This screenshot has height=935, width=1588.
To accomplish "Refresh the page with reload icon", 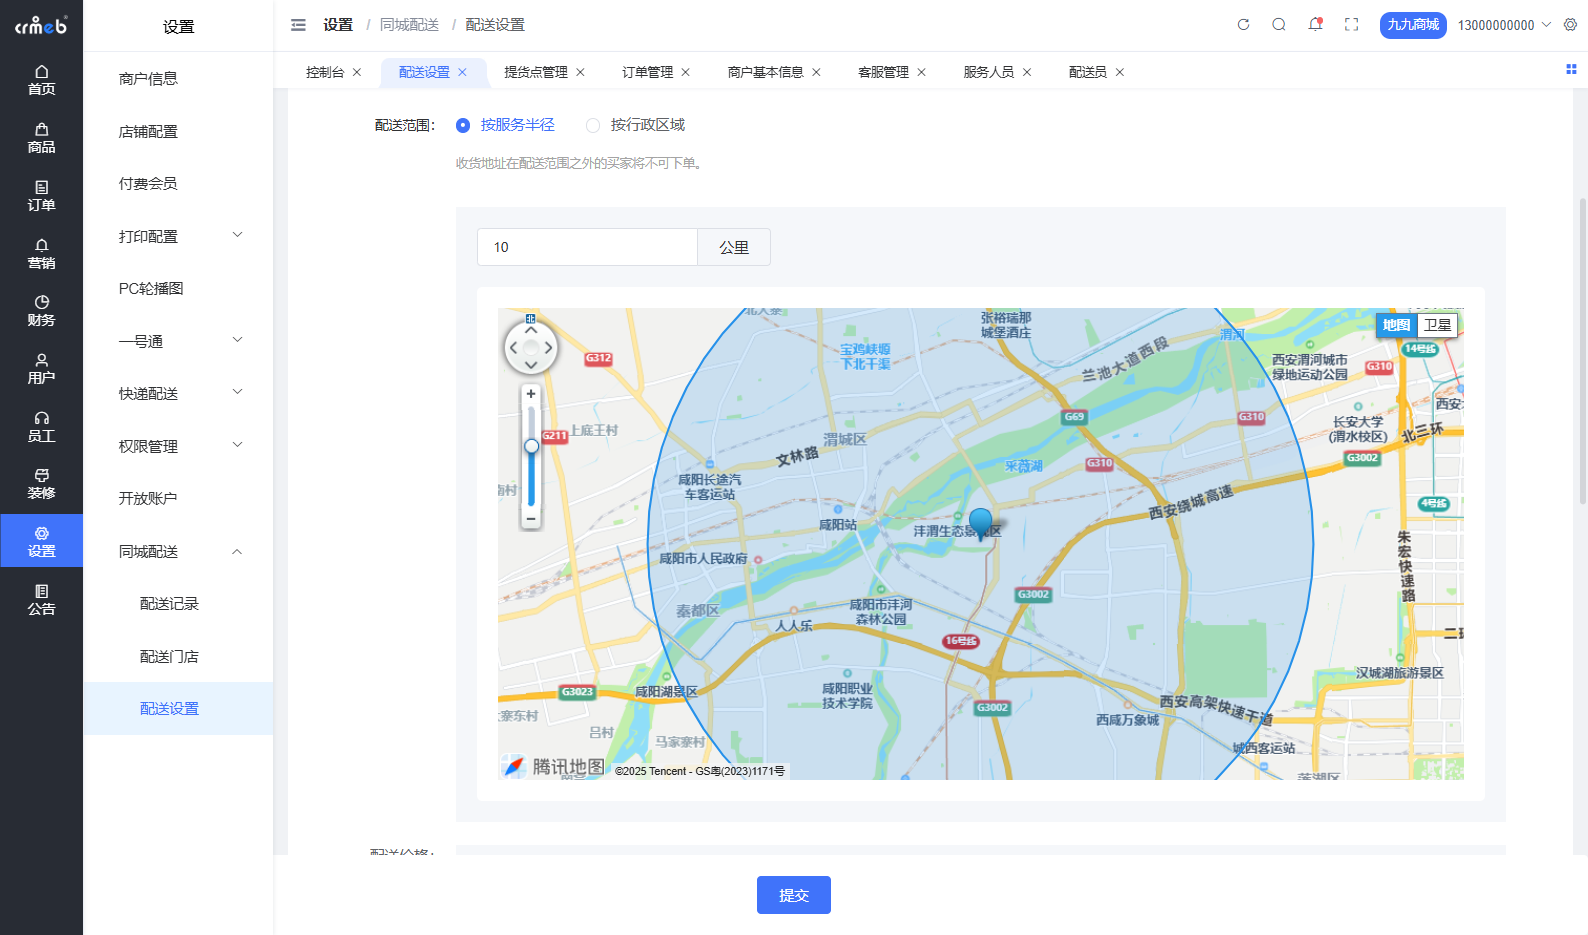I will click(x=1243, y=25).
